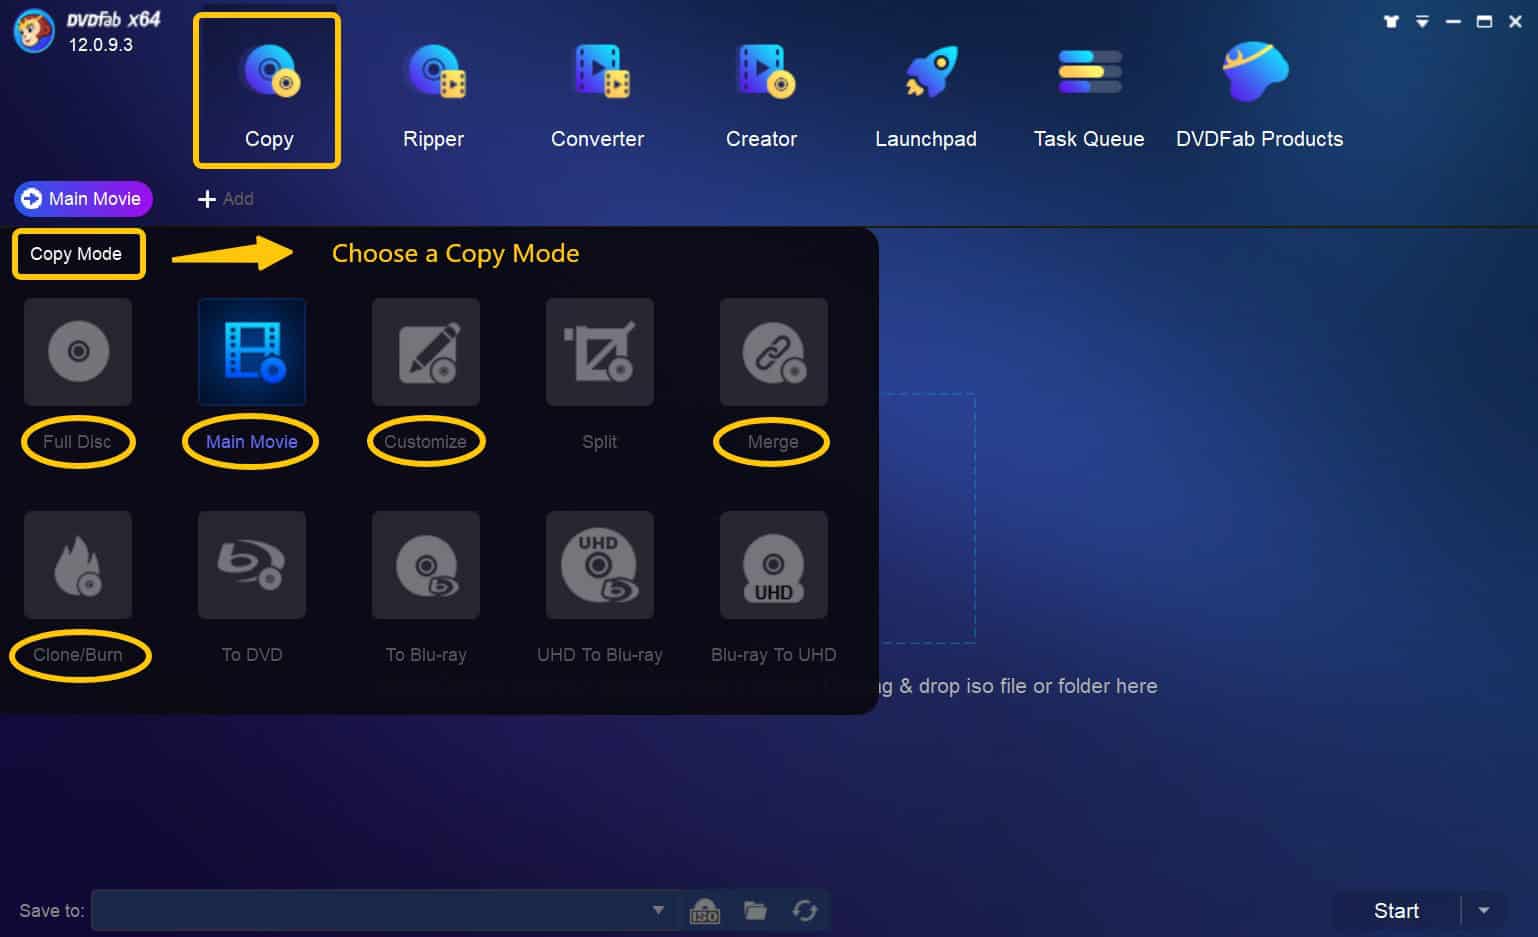The width and height of the screenshot is (1538, 937).
Task: Switch to the Copy tab
Action: coord(267,90)
